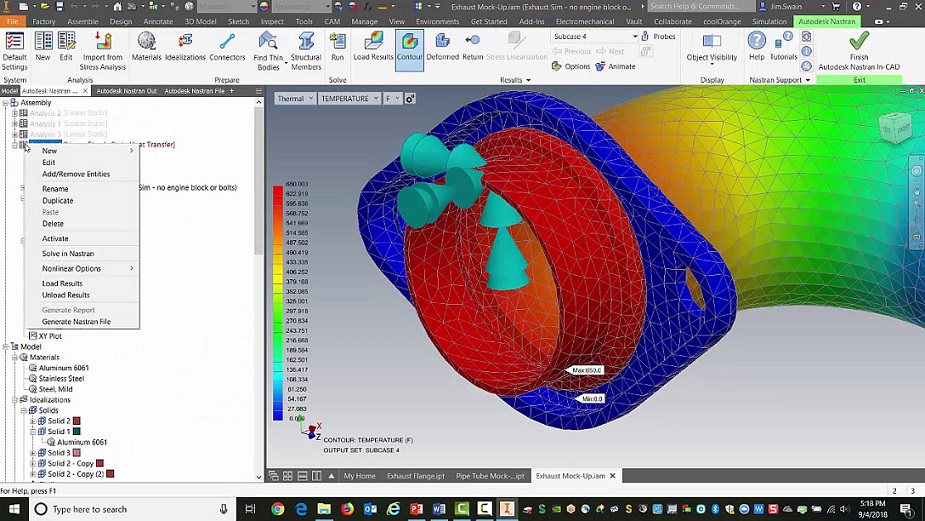Run Find Thin Bodies
The width and height of the screenshot is (925, 521).
point(268,51)
